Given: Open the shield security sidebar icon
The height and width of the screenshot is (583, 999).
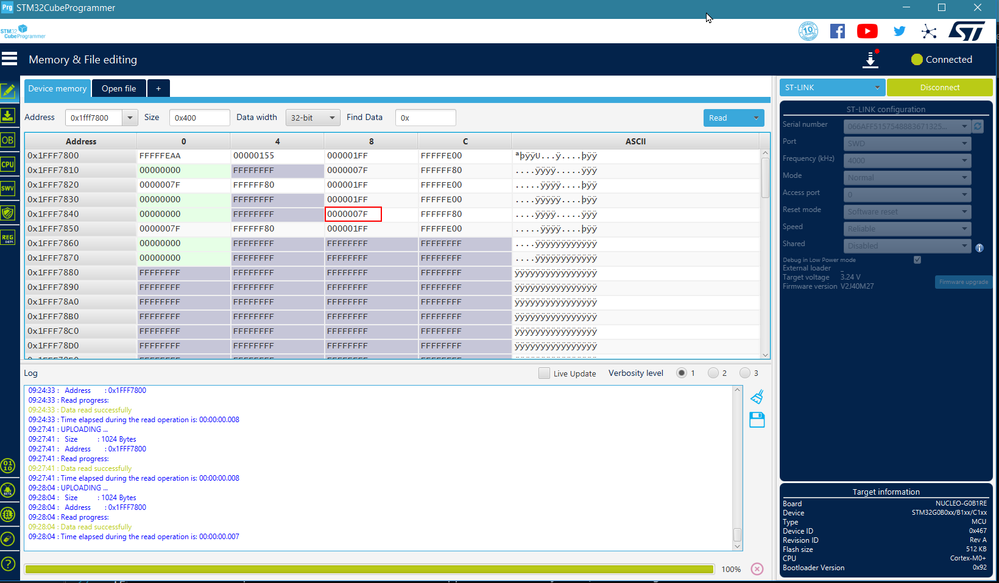Looking at the screenshot, I should coord(8,212).
